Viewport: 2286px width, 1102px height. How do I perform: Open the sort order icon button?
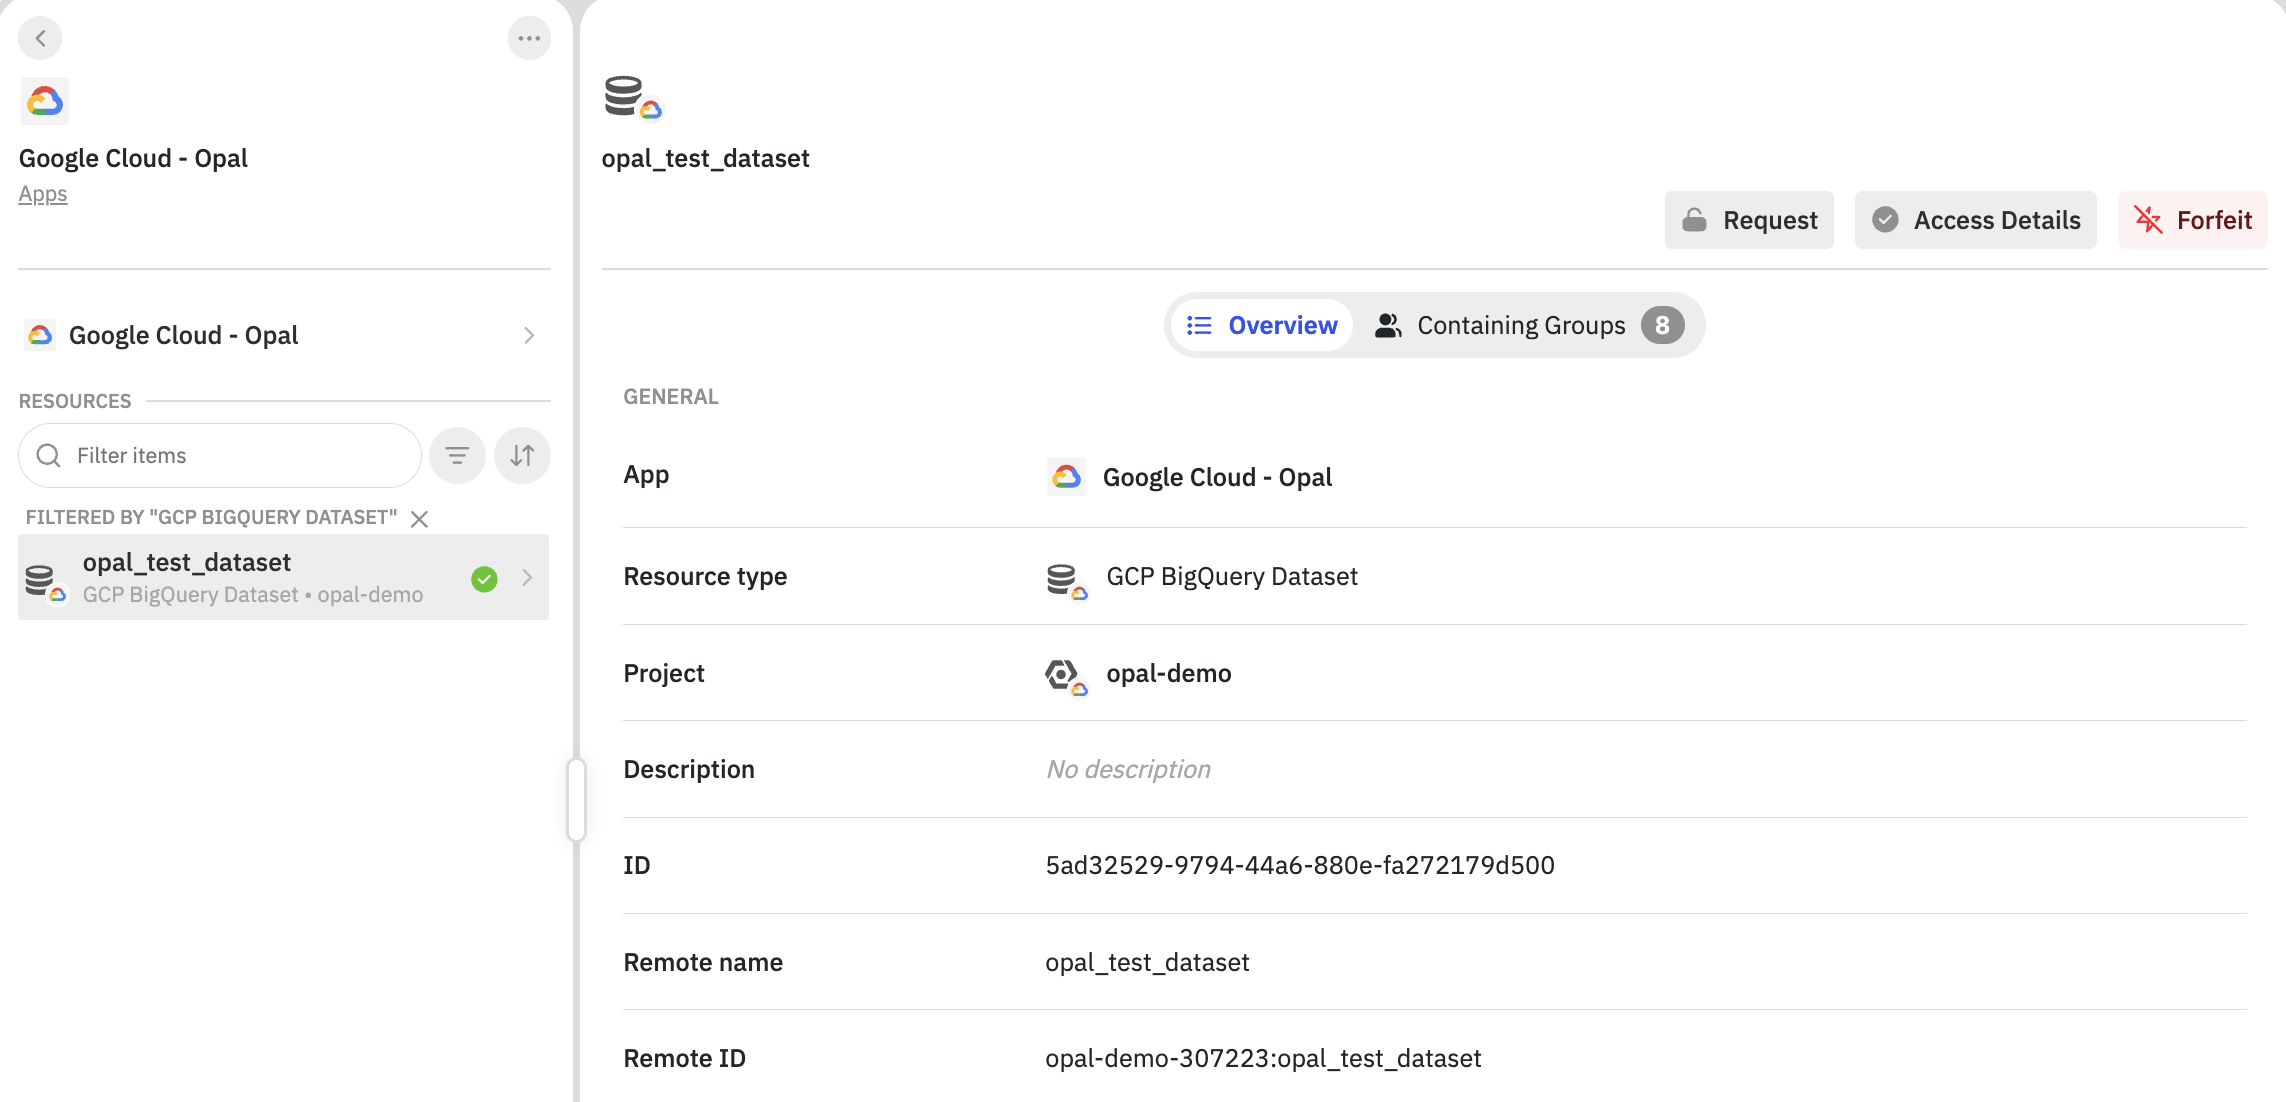pos(522,455)
